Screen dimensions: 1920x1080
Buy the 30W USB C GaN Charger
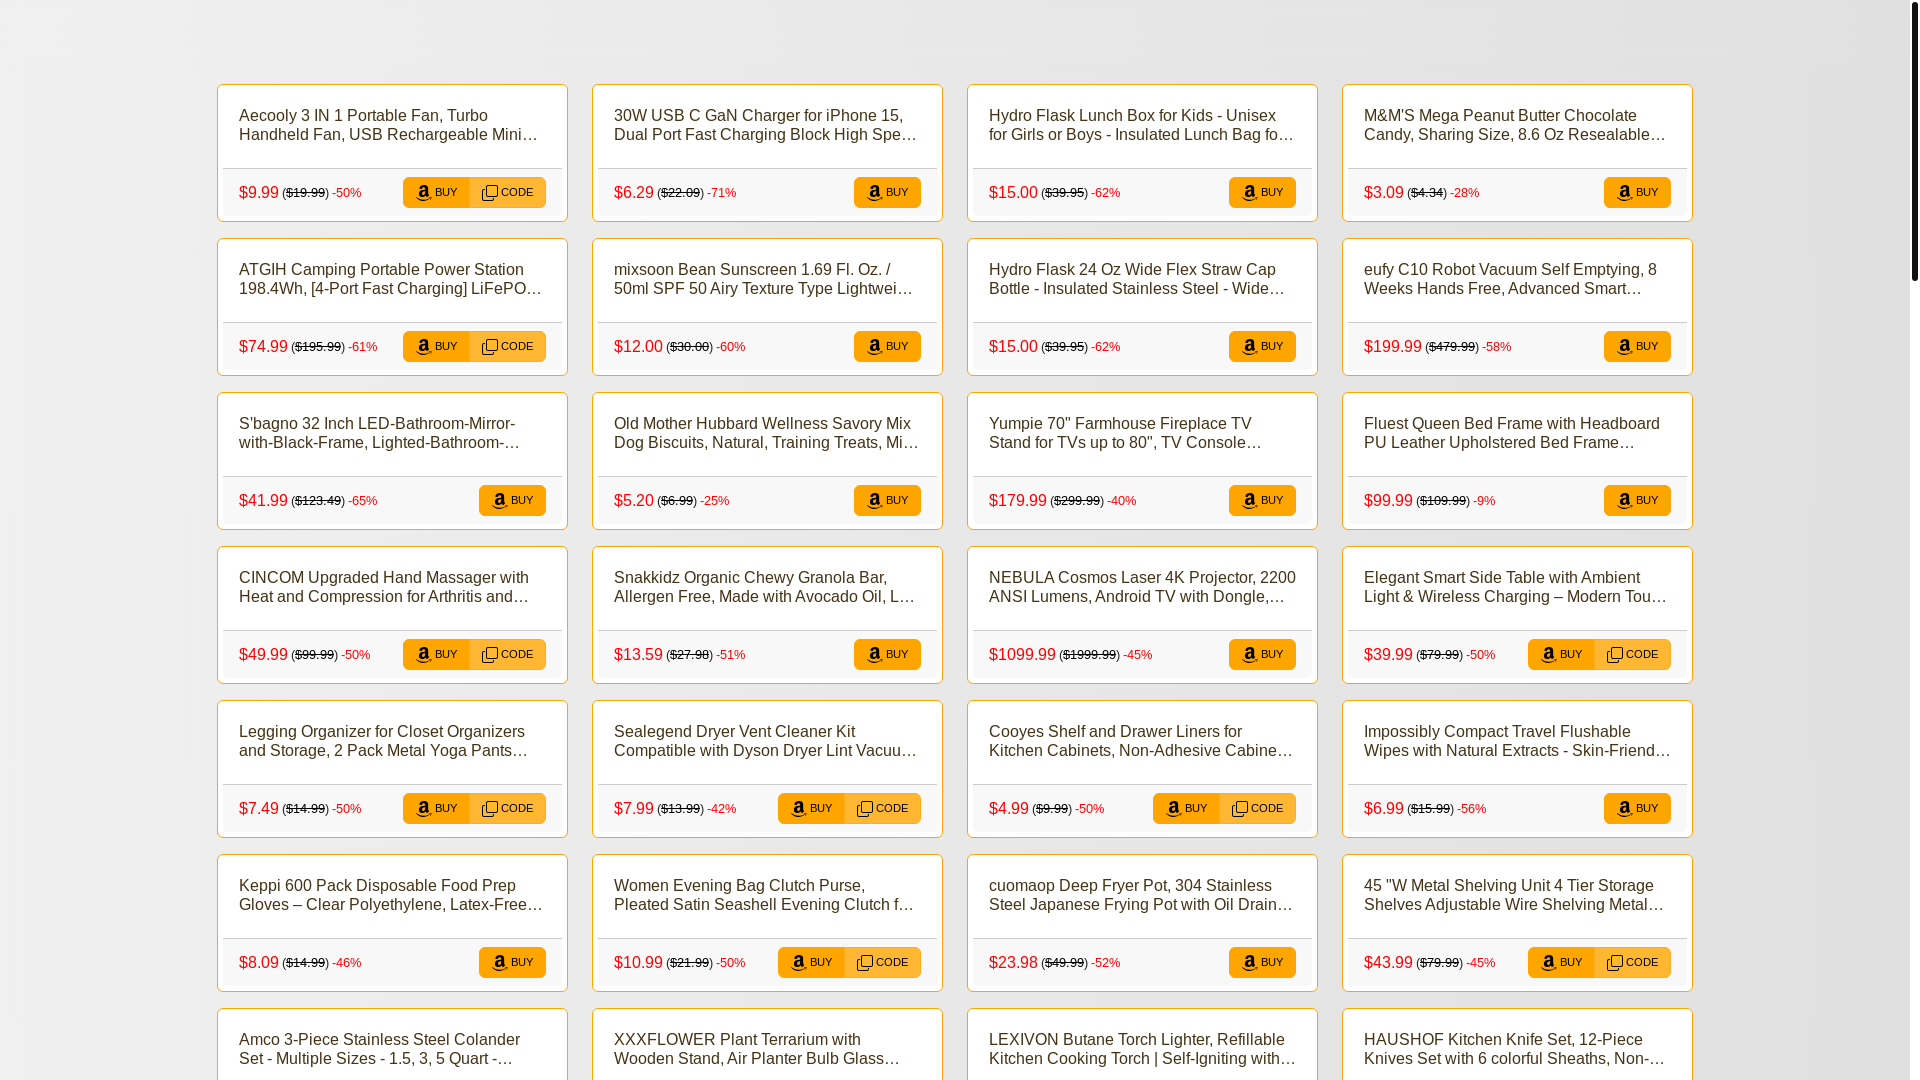pos(887,193)
